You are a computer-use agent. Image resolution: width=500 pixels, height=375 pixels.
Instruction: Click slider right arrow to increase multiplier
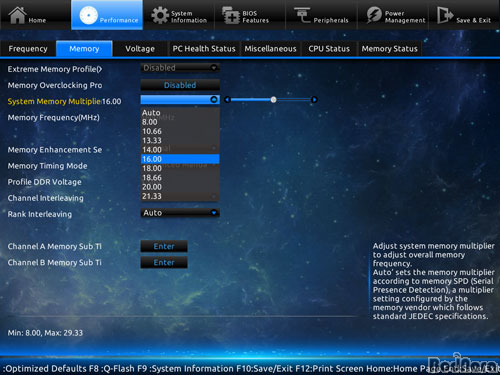tap(314, 99)
